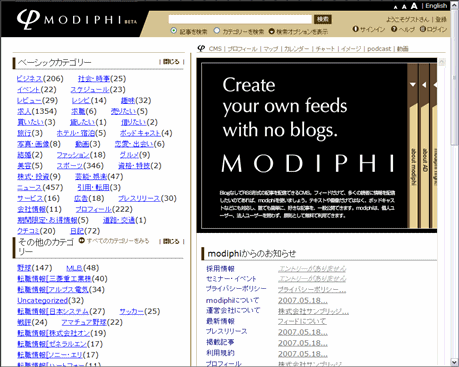
Task: Open the カレンダー navigation tab
Action: [x=297, y=49]
